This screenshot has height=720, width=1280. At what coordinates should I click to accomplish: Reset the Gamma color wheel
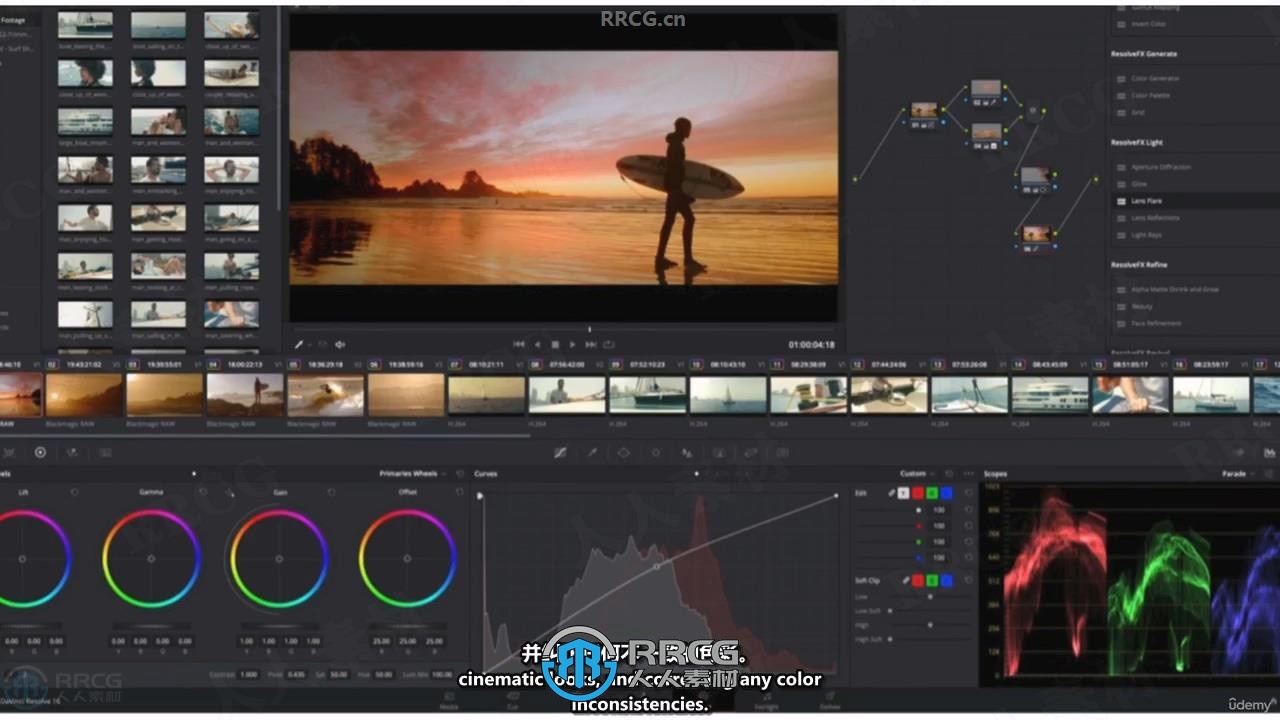(203, 492)
